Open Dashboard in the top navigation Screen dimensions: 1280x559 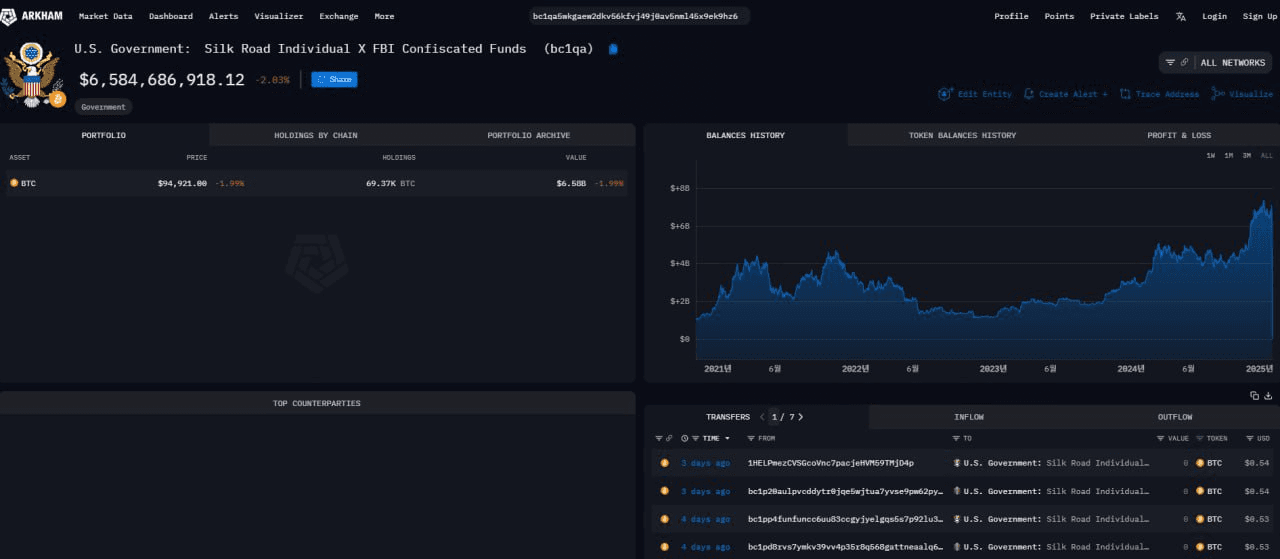coord(171,16)
